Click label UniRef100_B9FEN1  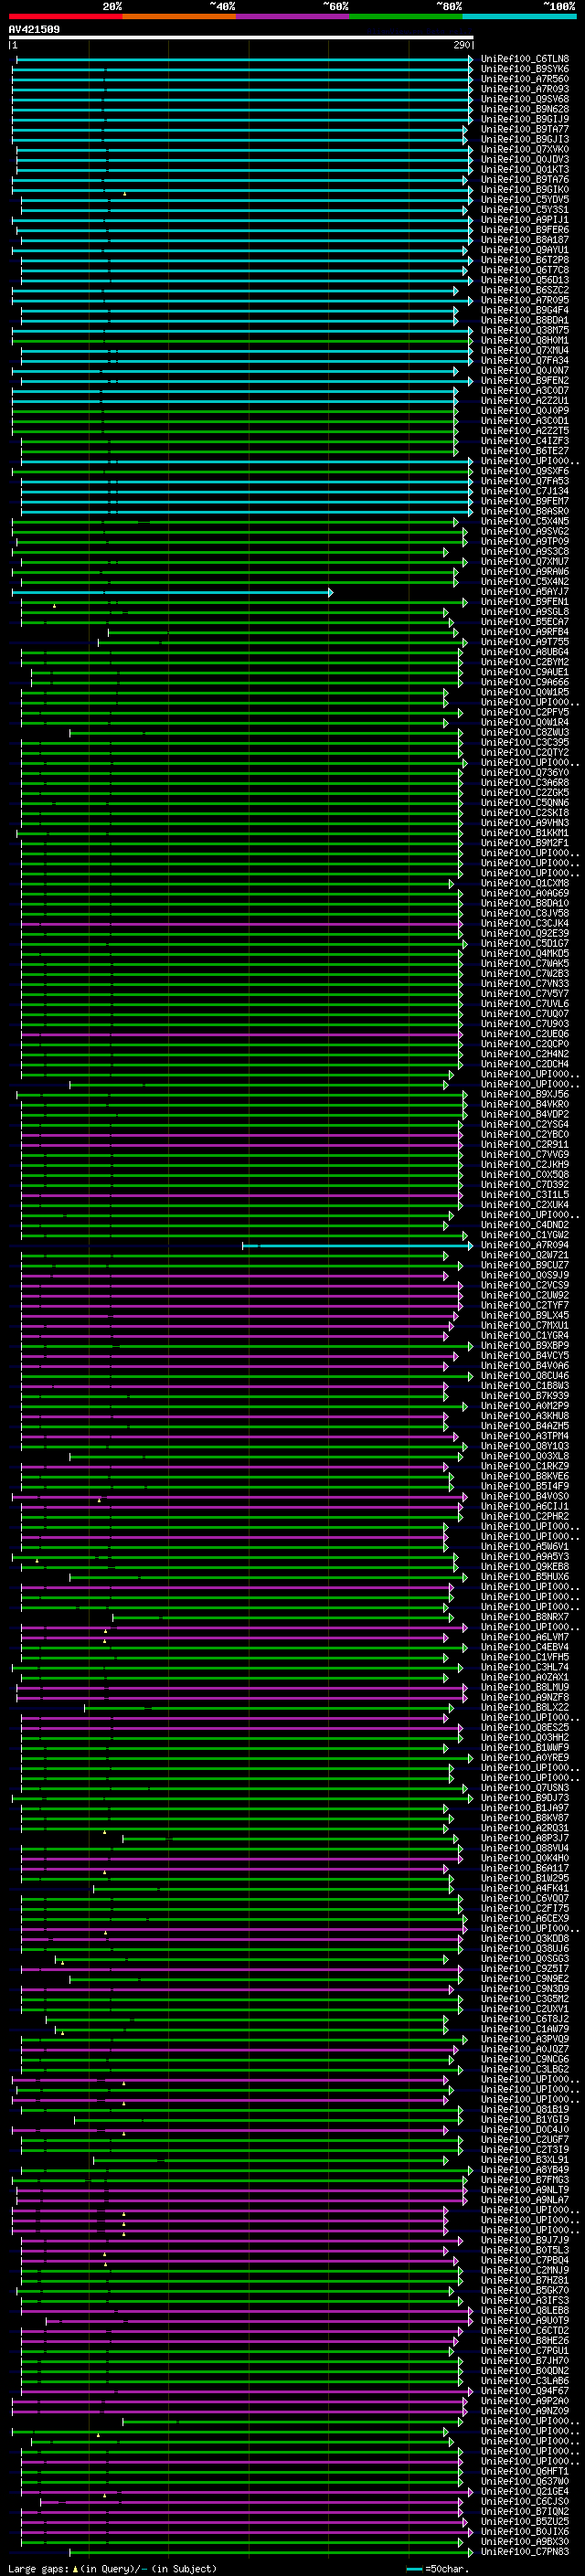coord(524,602)
